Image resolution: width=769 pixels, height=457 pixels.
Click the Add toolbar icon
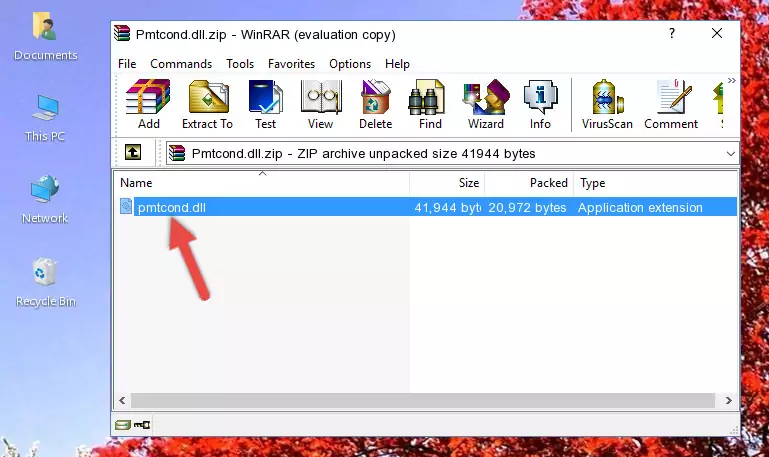click(x=148, y=104)
